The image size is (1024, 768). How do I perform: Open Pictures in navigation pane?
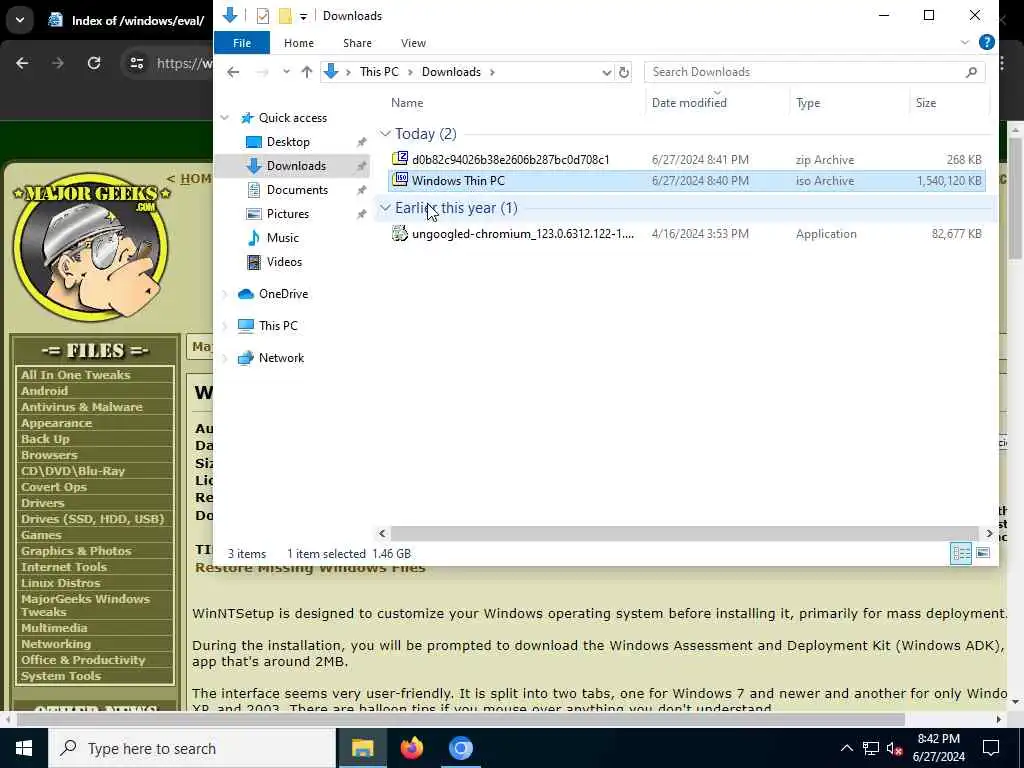tap(287, 214)
